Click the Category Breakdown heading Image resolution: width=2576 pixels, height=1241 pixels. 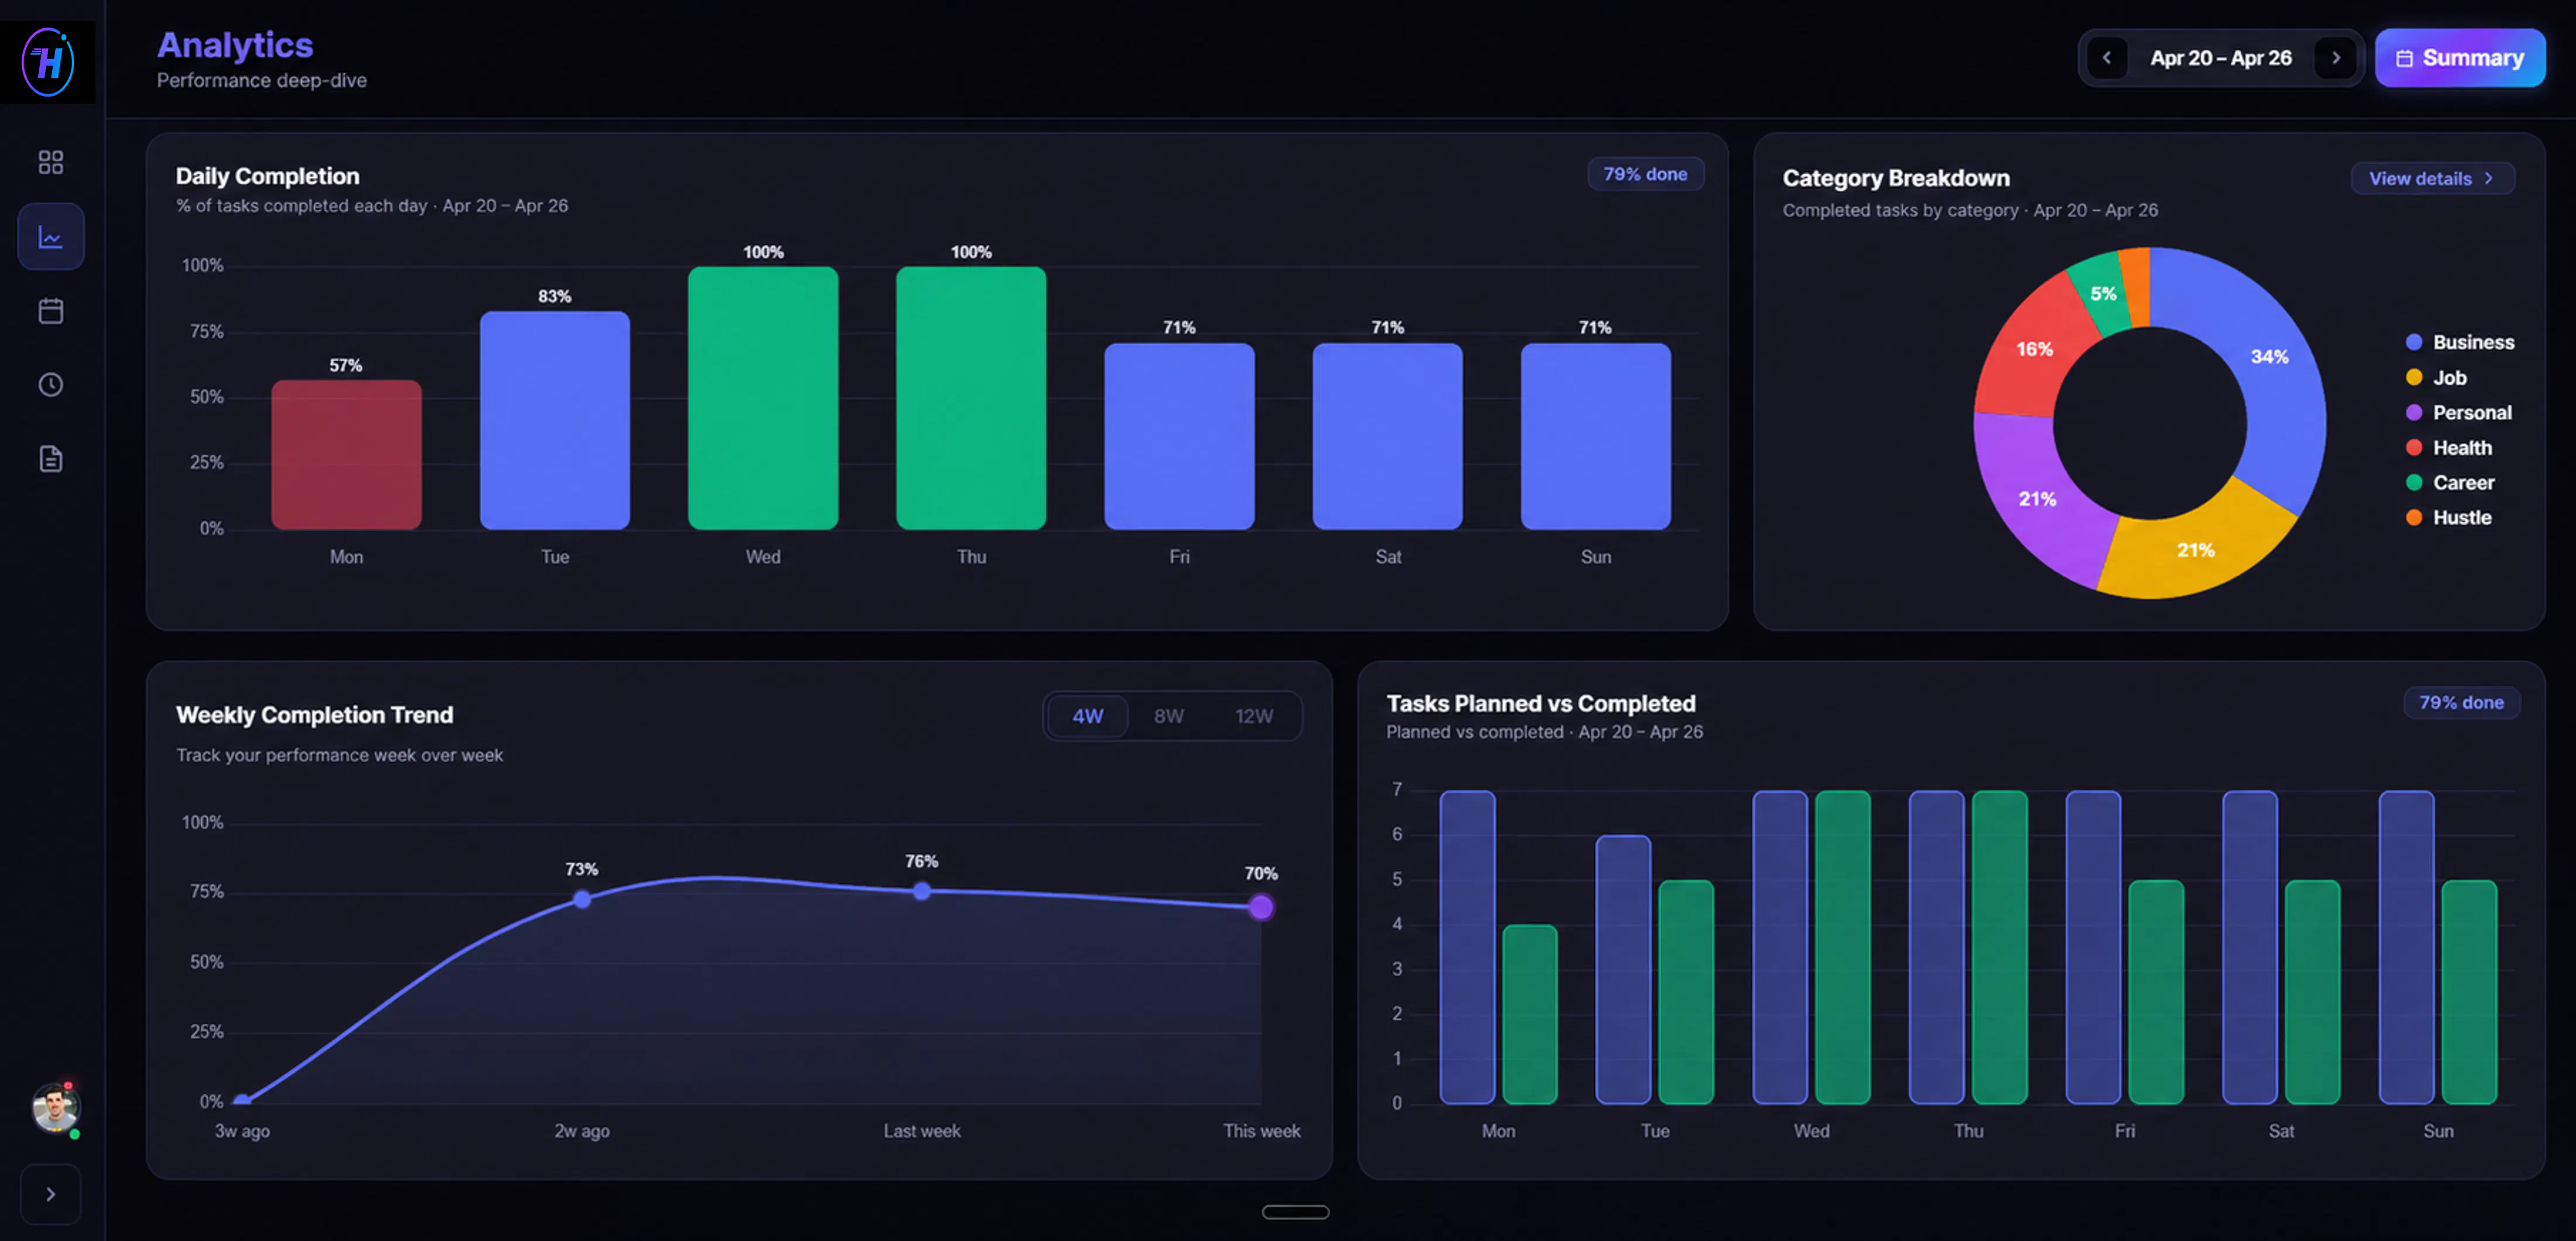[x=1895, y=178]
